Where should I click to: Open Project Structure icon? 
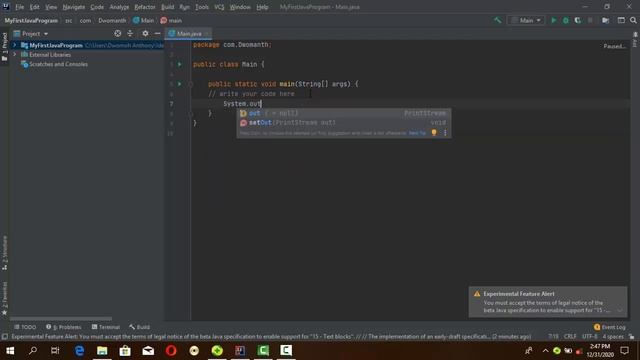pos(606,20)
